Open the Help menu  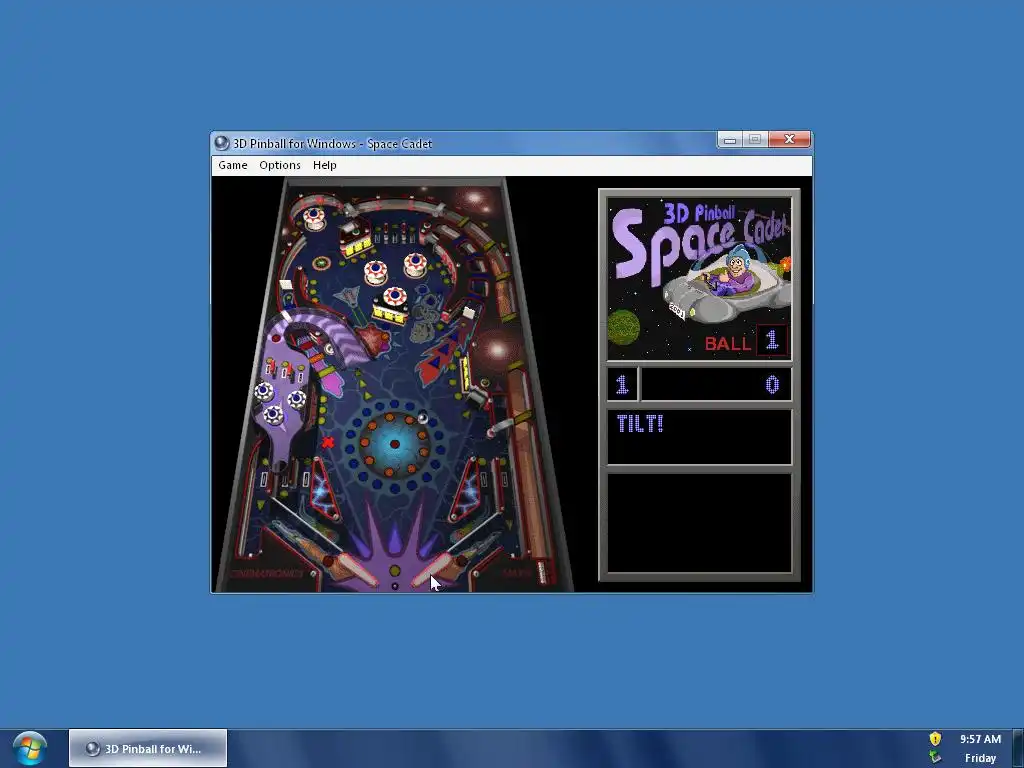coord(325,165)
